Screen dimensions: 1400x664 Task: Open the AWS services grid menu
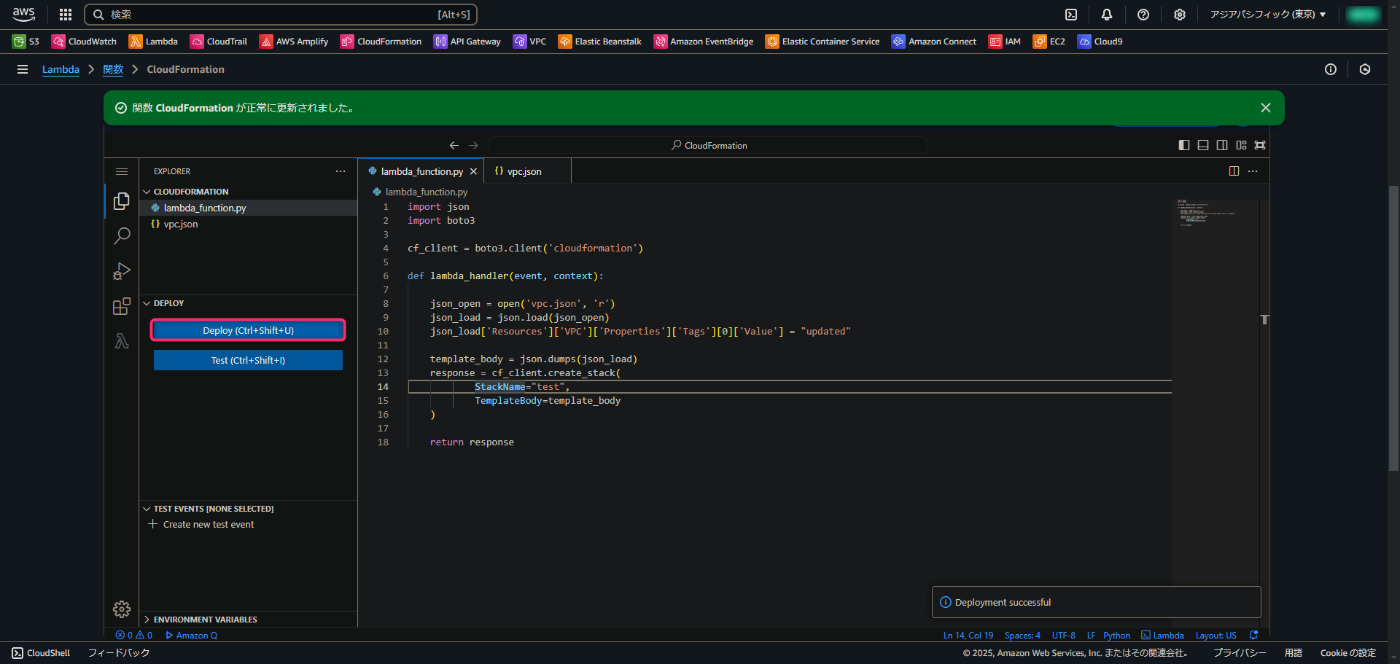click(x=65, y=15)
